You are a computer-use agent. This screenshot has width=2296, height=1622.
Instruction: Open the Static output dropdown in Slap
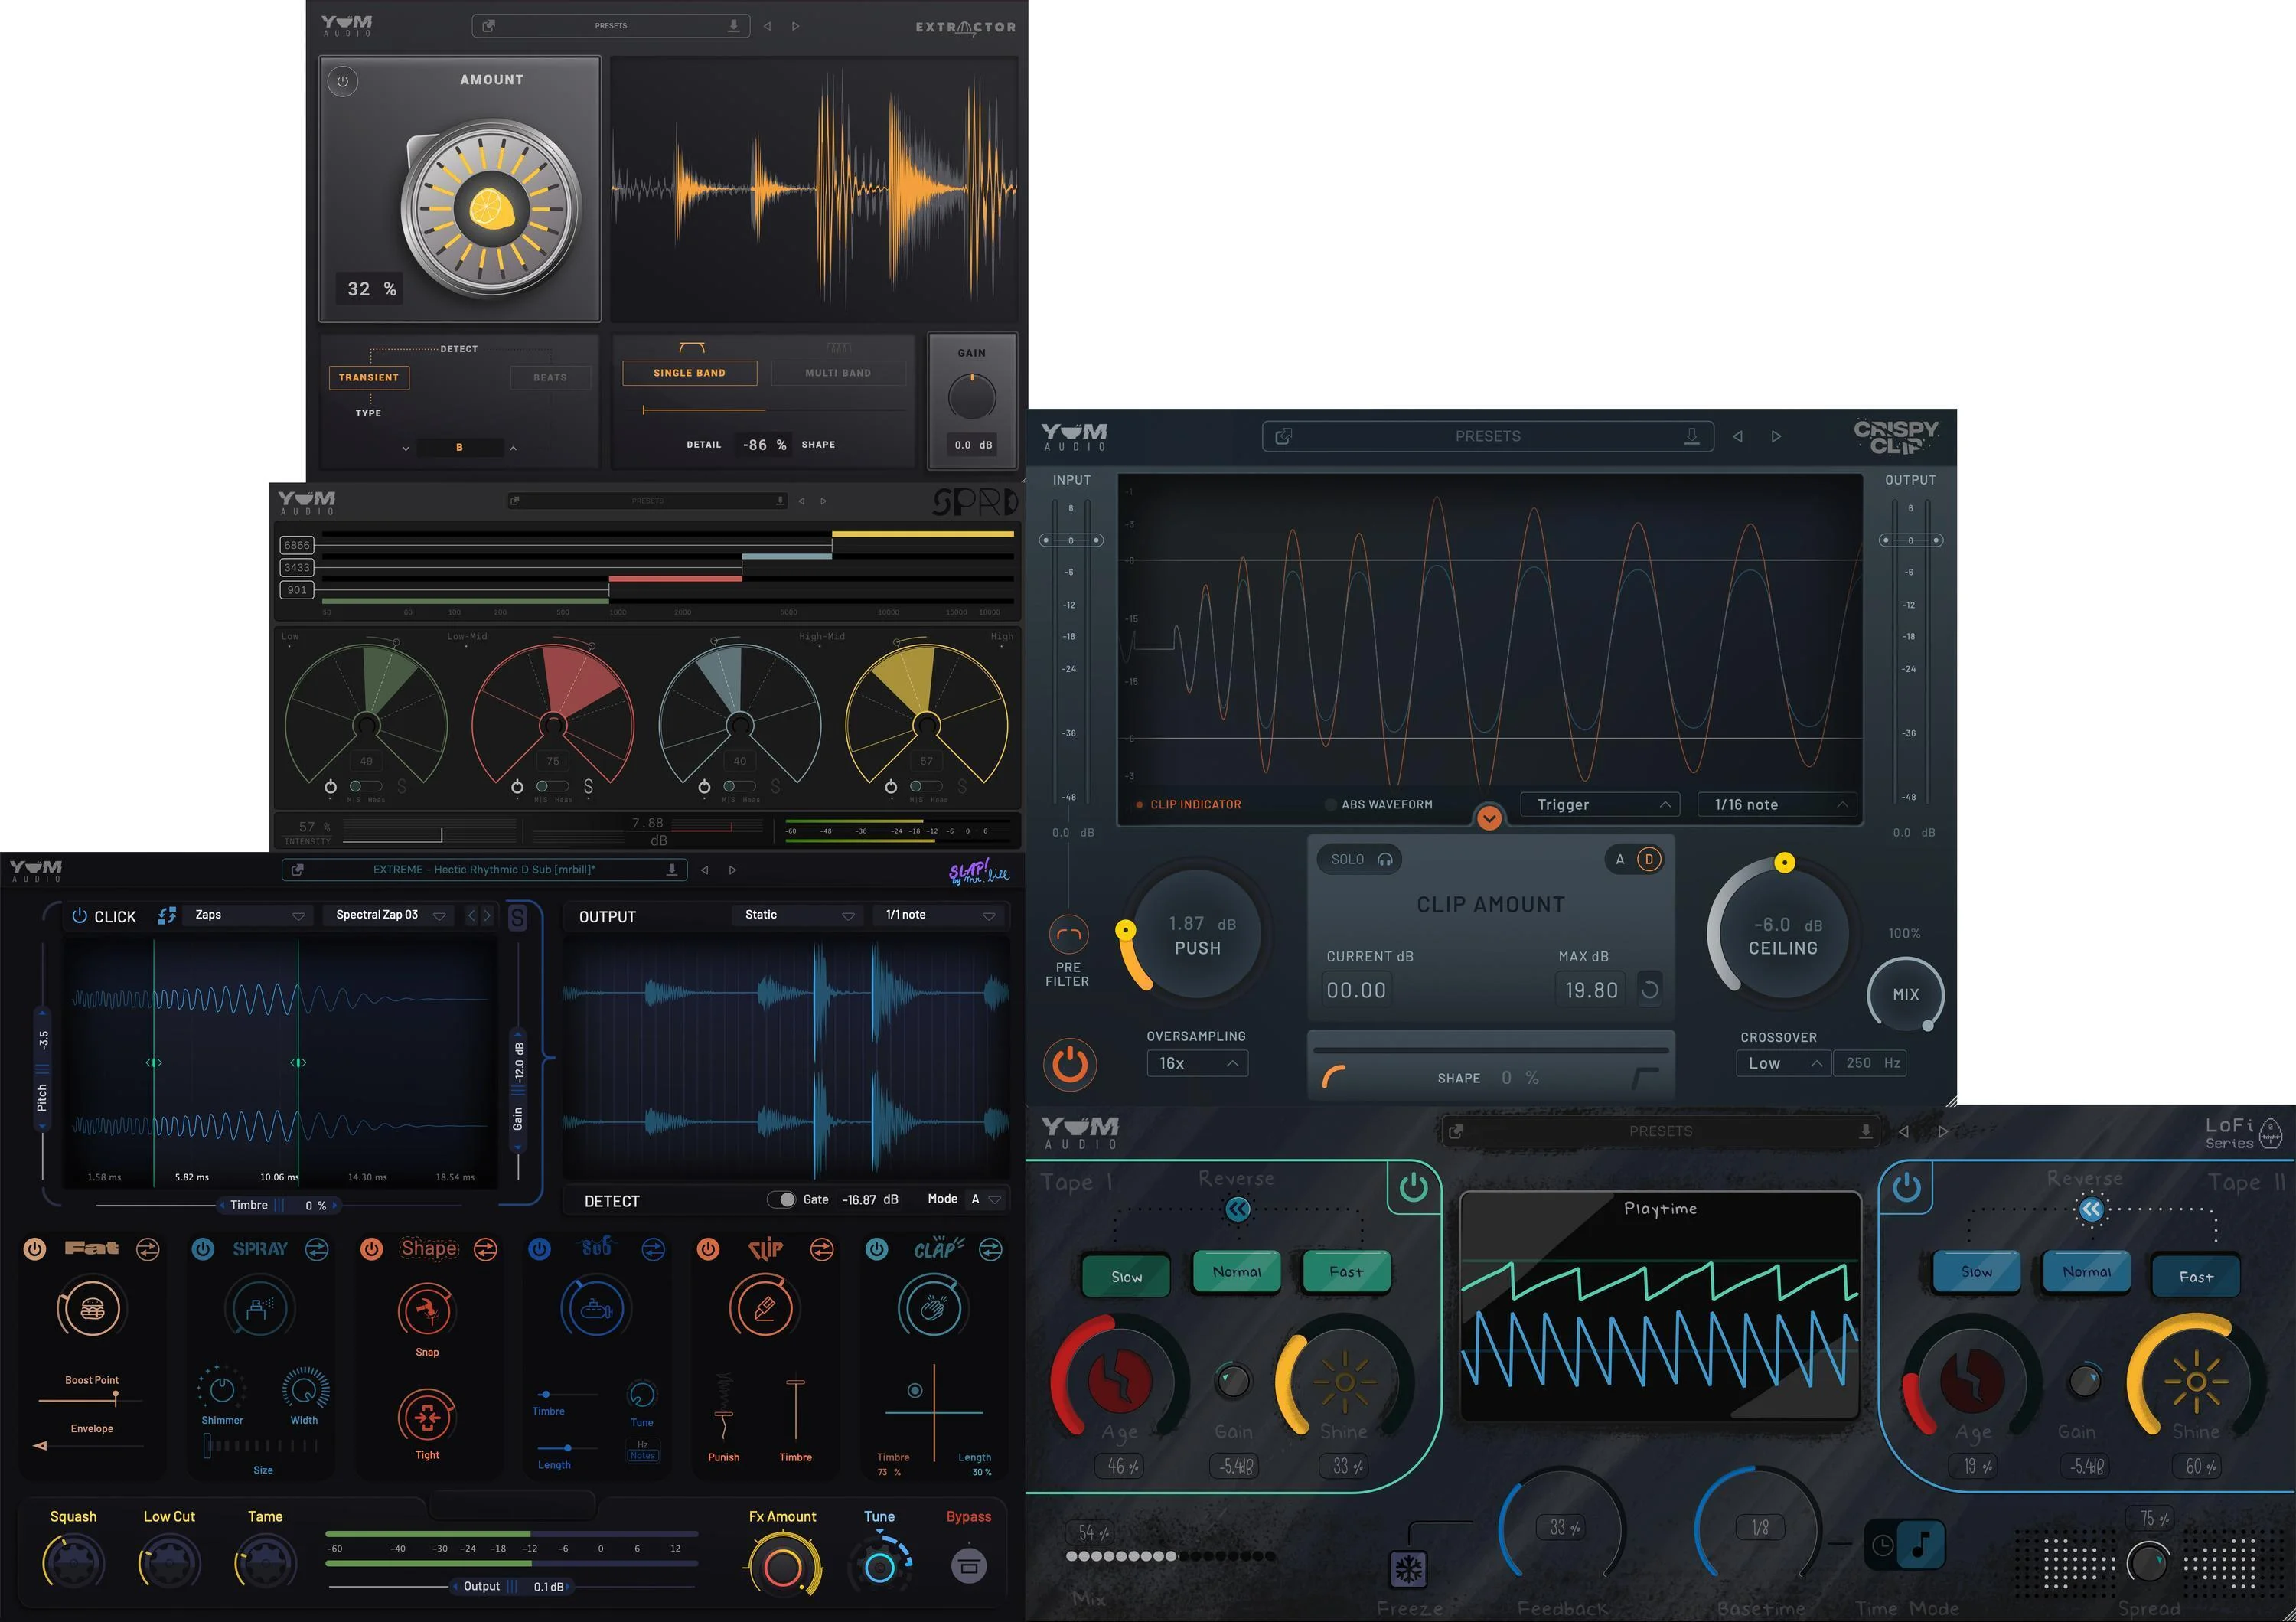click(x=798, y=915)
